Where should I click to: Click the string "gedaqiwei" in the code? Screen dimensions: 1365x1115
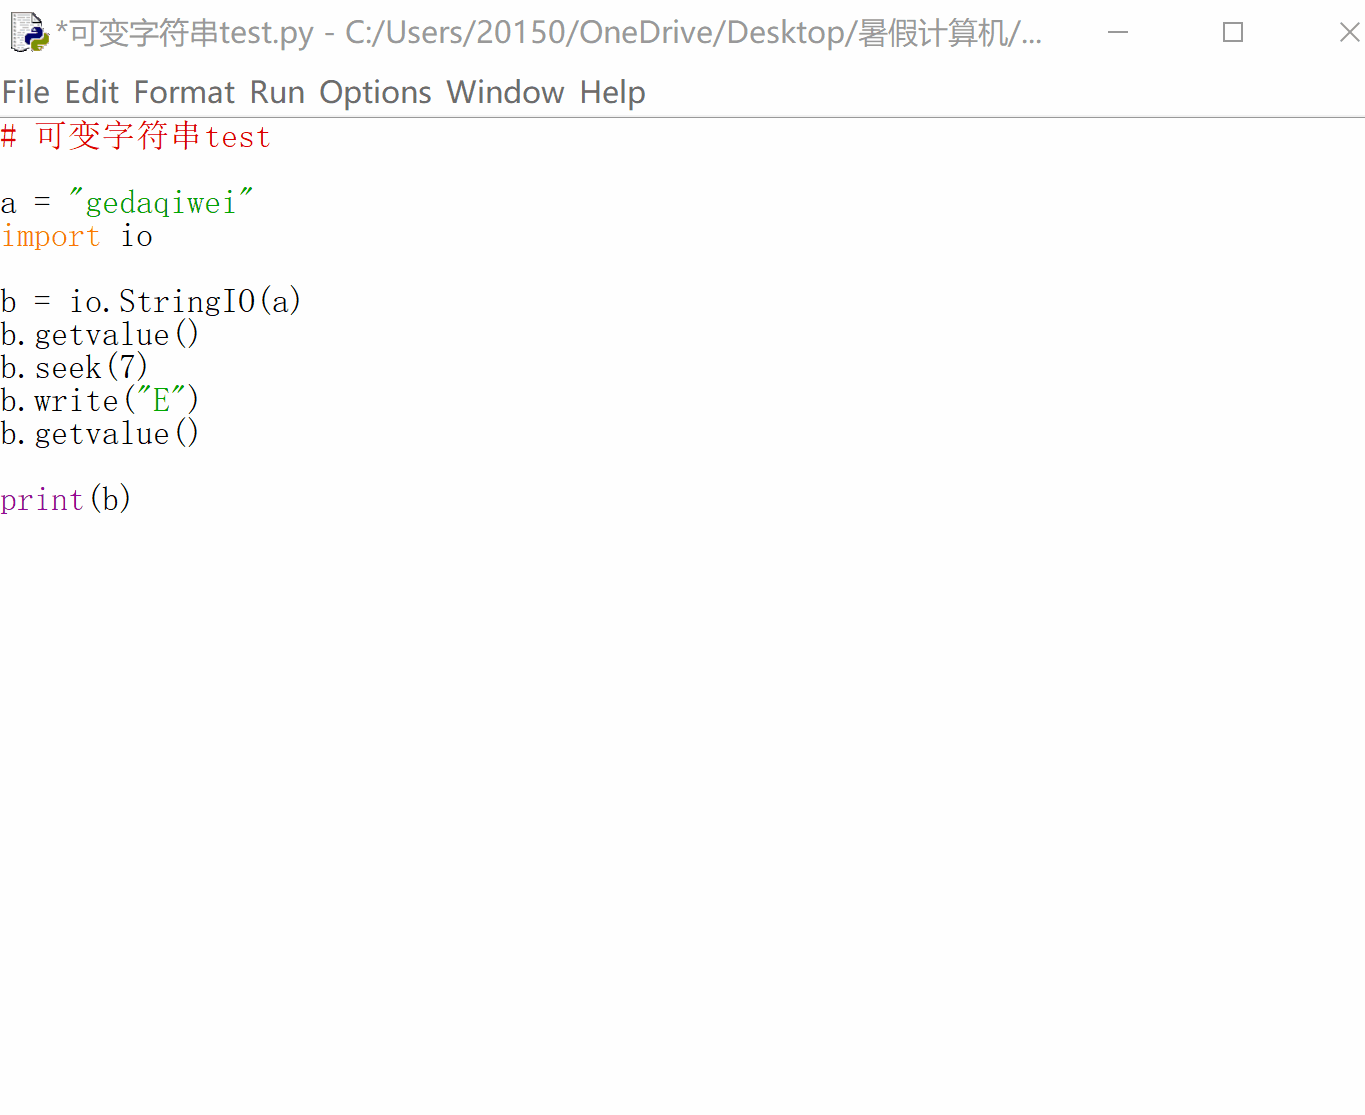[161, 203]
